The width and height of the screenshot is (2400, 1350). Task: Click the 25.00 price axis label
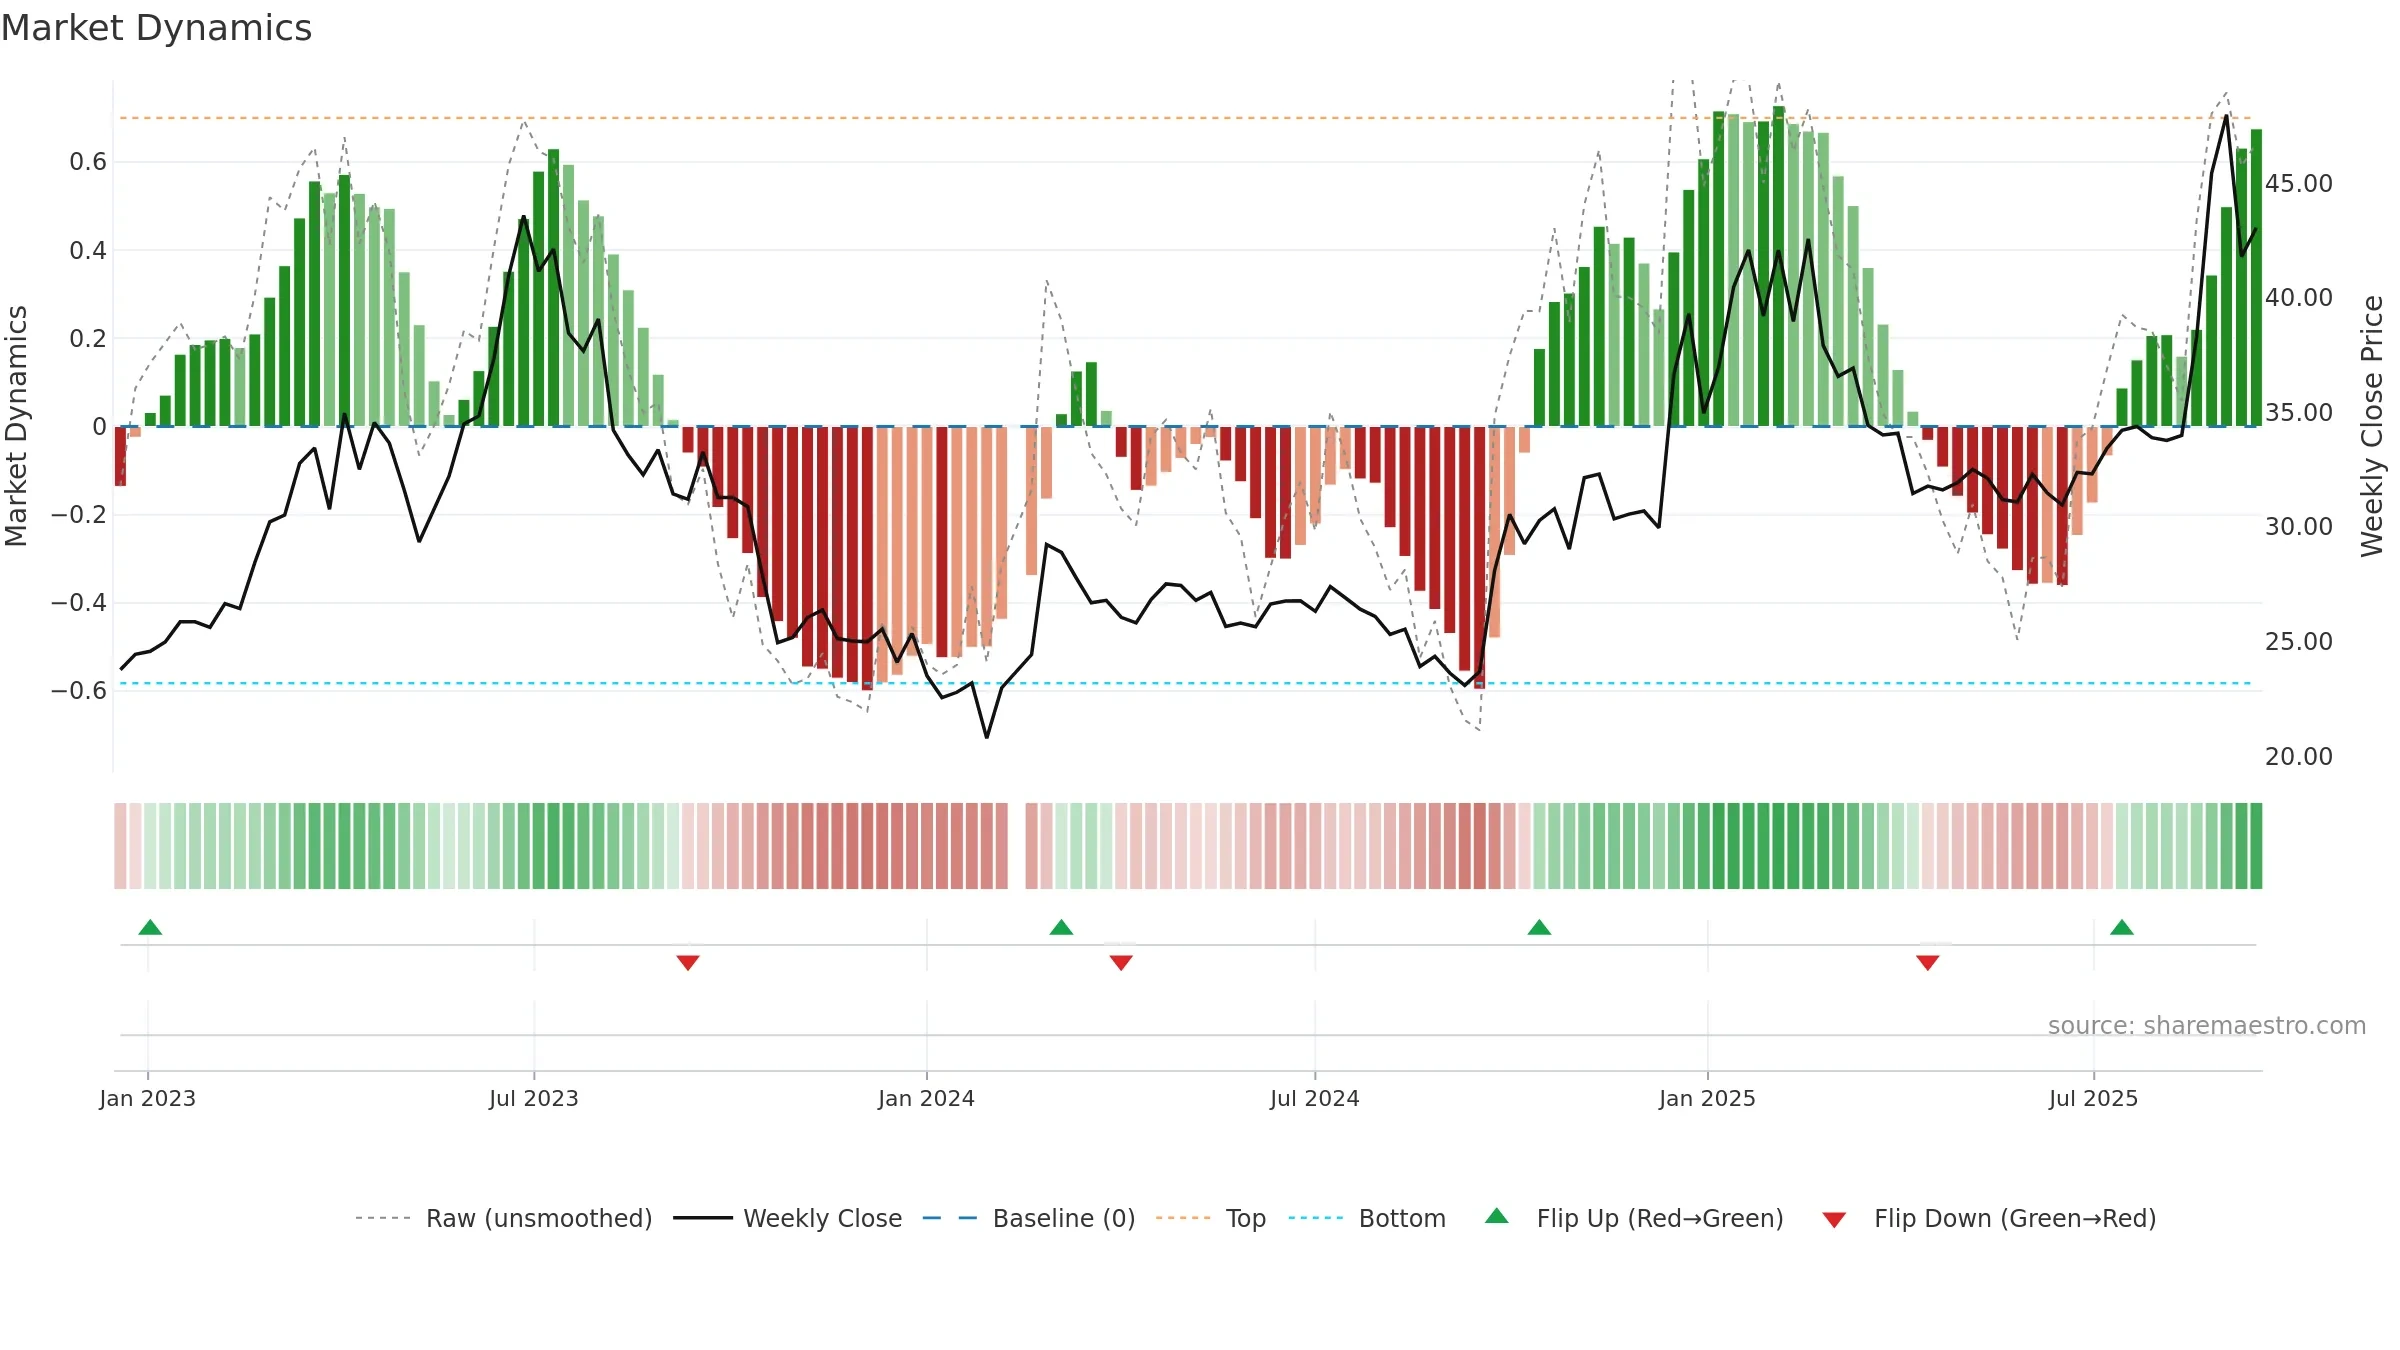tap(2299, 642)
